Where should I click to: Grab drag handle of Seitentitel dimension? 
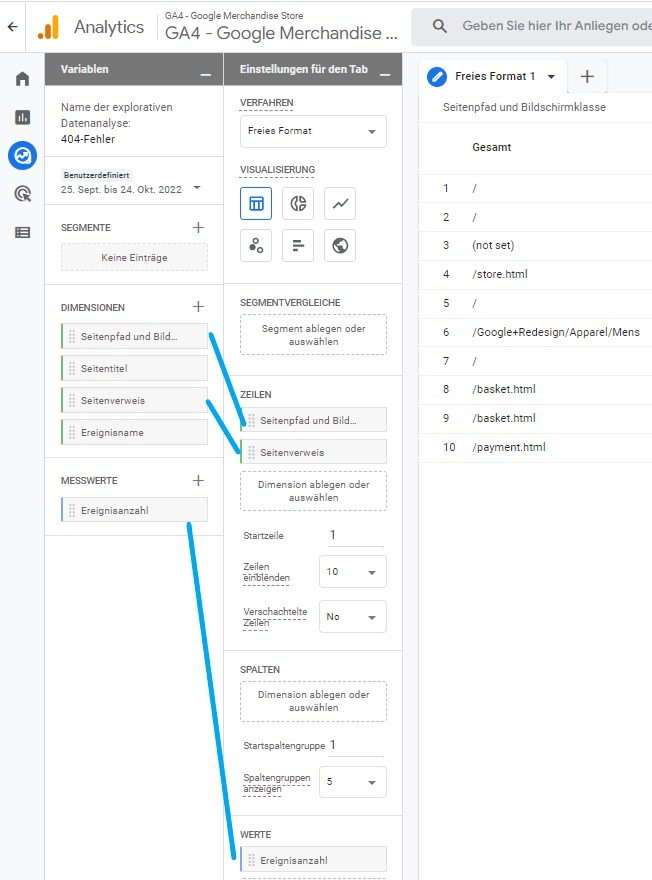(x=72, y=368)
